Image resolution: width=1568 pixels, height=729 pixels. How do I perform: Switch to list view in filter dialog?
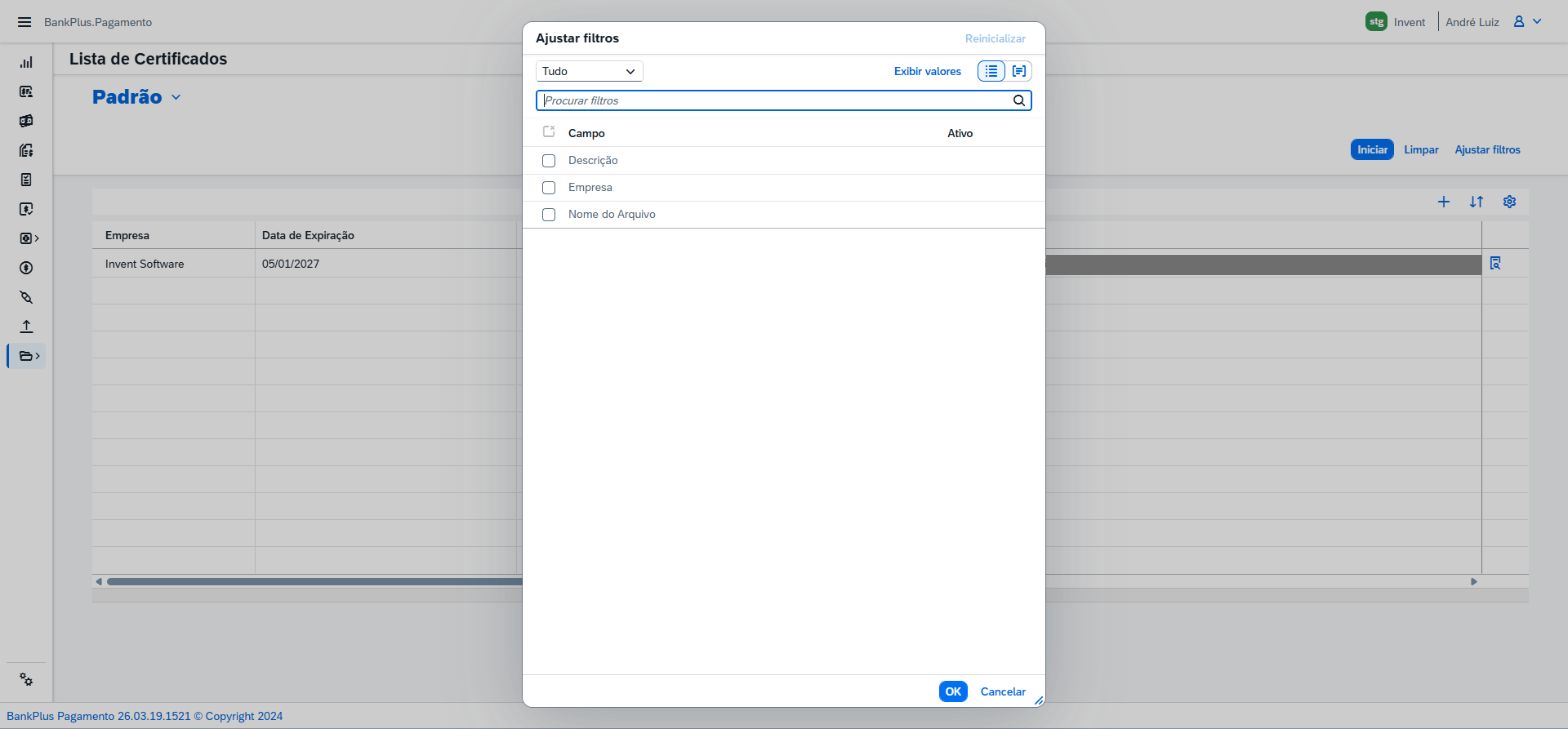991,71
